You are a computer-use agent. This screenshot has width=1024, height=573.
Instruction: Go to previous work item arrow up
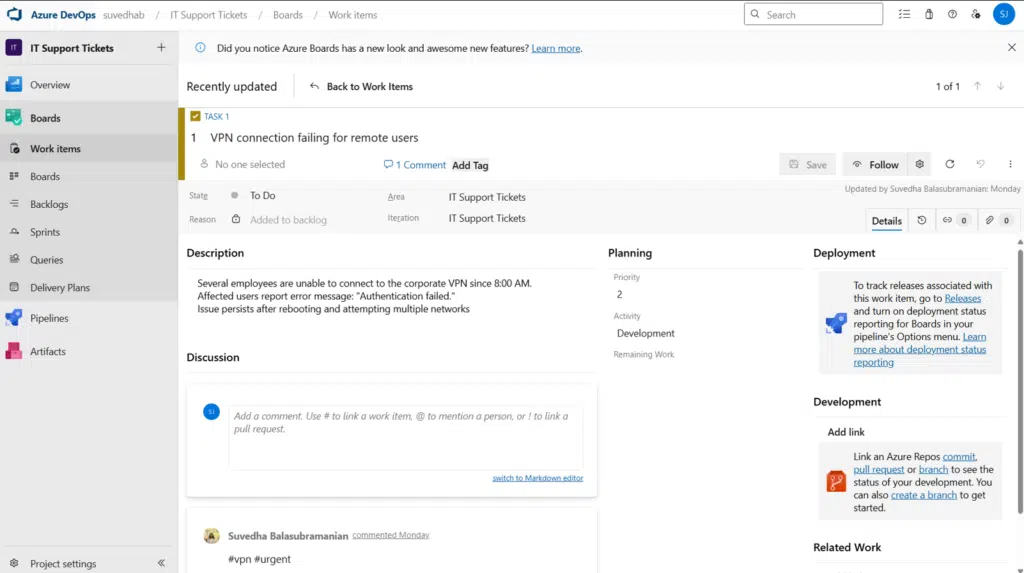(x=978, y=86)
